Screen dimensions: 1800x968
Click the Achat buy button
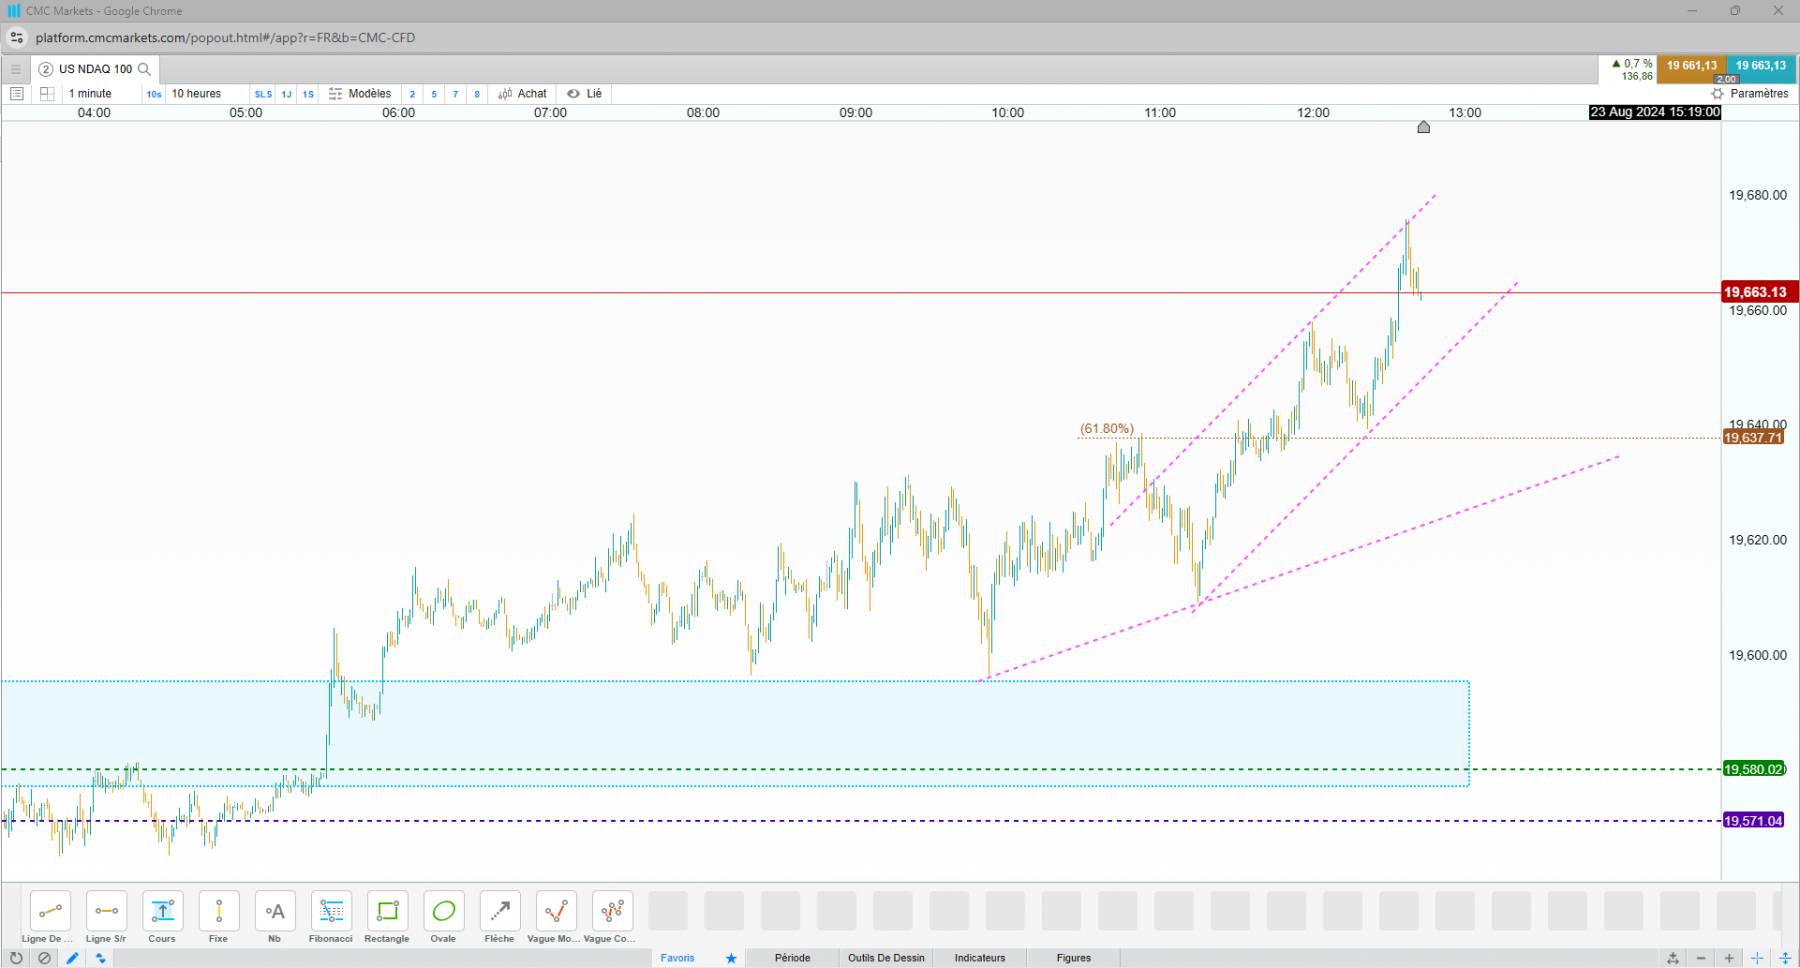pyautogui.click(x=523, y=94)
